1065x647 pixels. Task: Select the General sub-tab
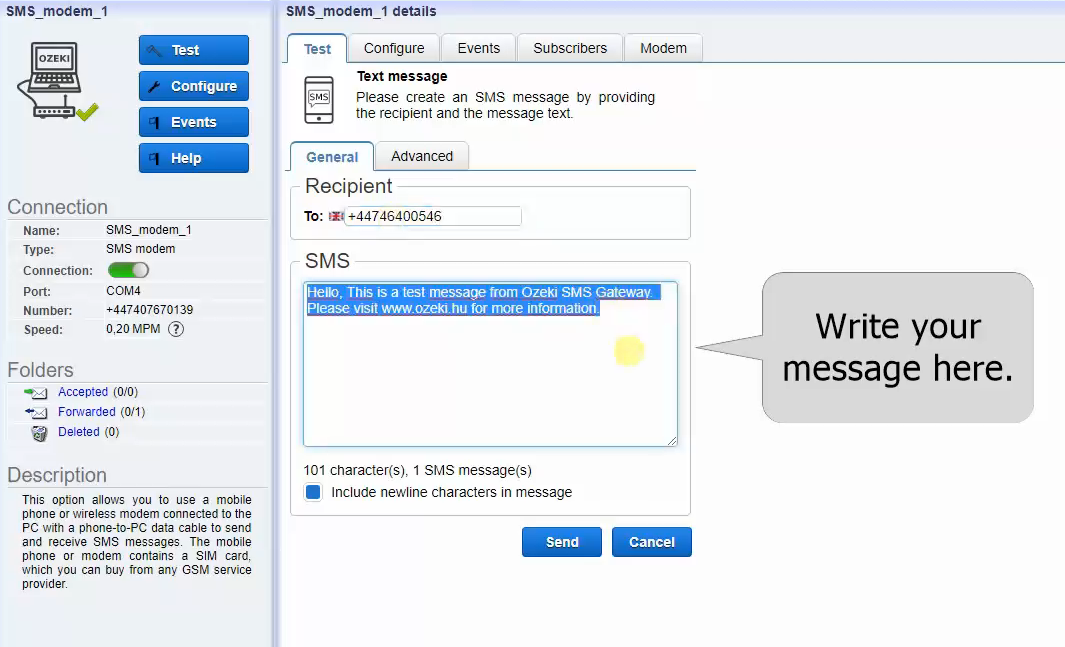pos(332,157)
